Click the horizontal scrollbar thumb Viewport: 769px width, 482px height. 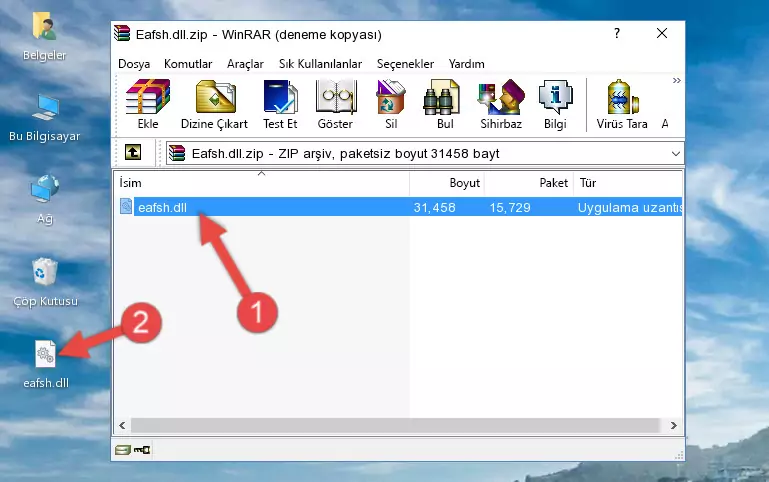click(x=395, y=425)
